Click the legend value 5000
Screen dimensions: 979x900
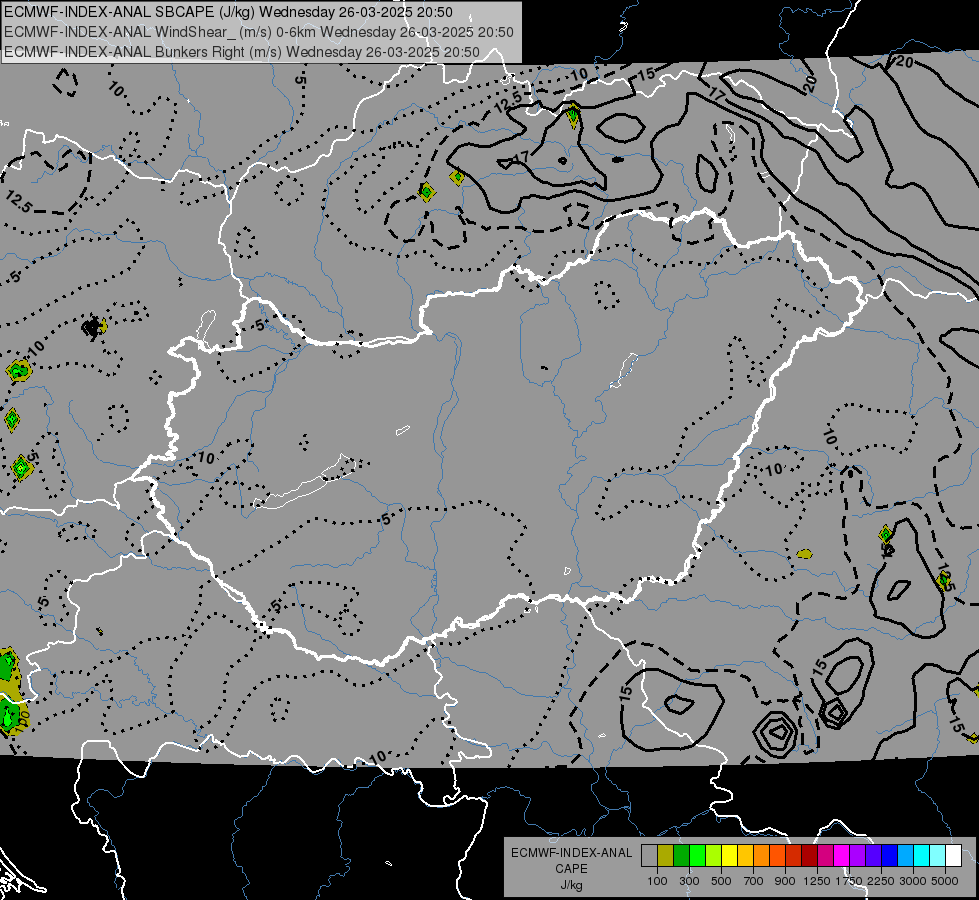pos(945,881)
